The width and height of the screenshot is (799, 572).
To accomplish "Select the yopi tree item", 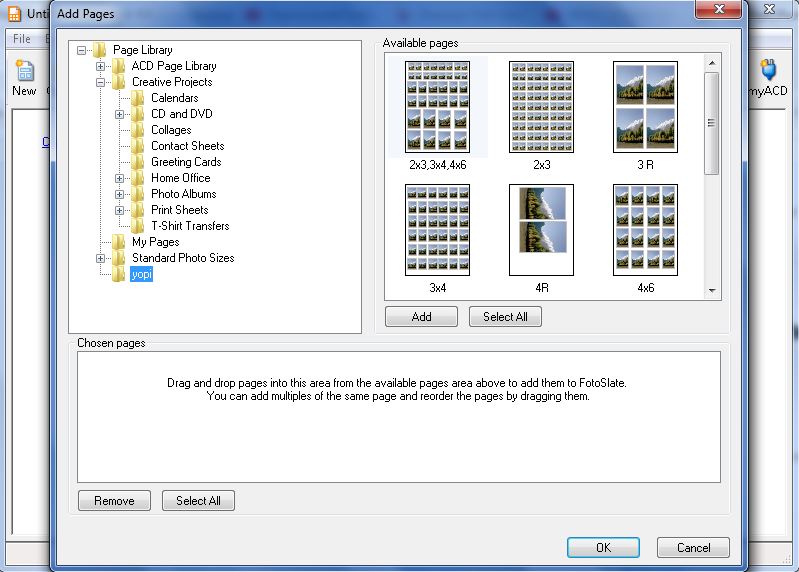I will tap(141, 274).
